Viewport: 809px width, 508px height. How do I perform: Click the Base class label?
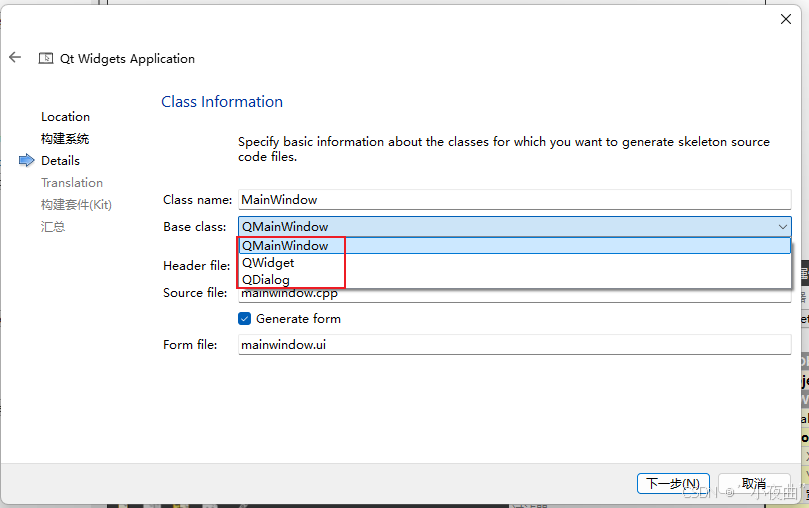click(x=195, y=227)
